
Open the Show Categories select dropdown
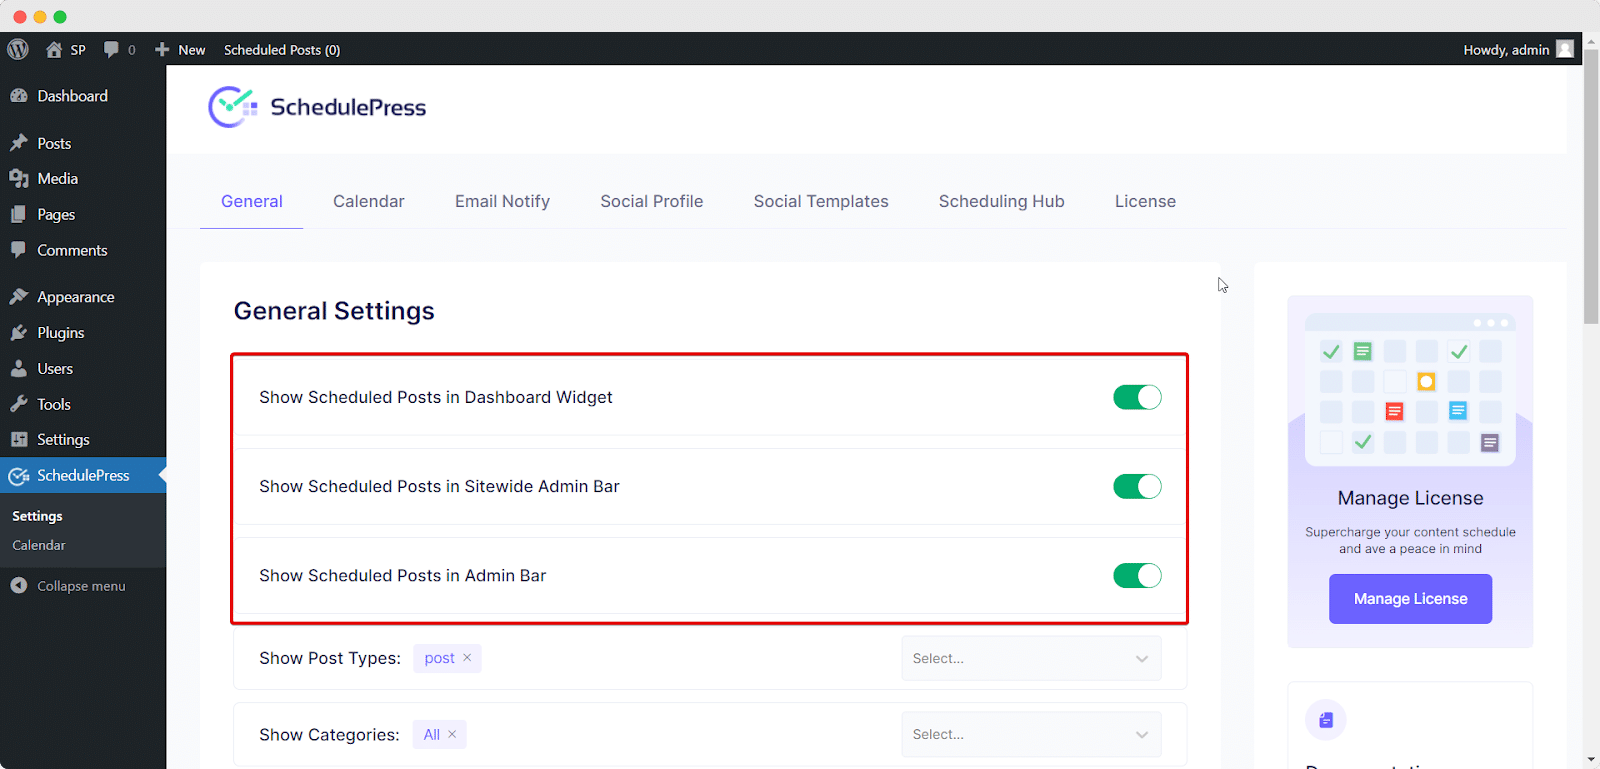1031,734
